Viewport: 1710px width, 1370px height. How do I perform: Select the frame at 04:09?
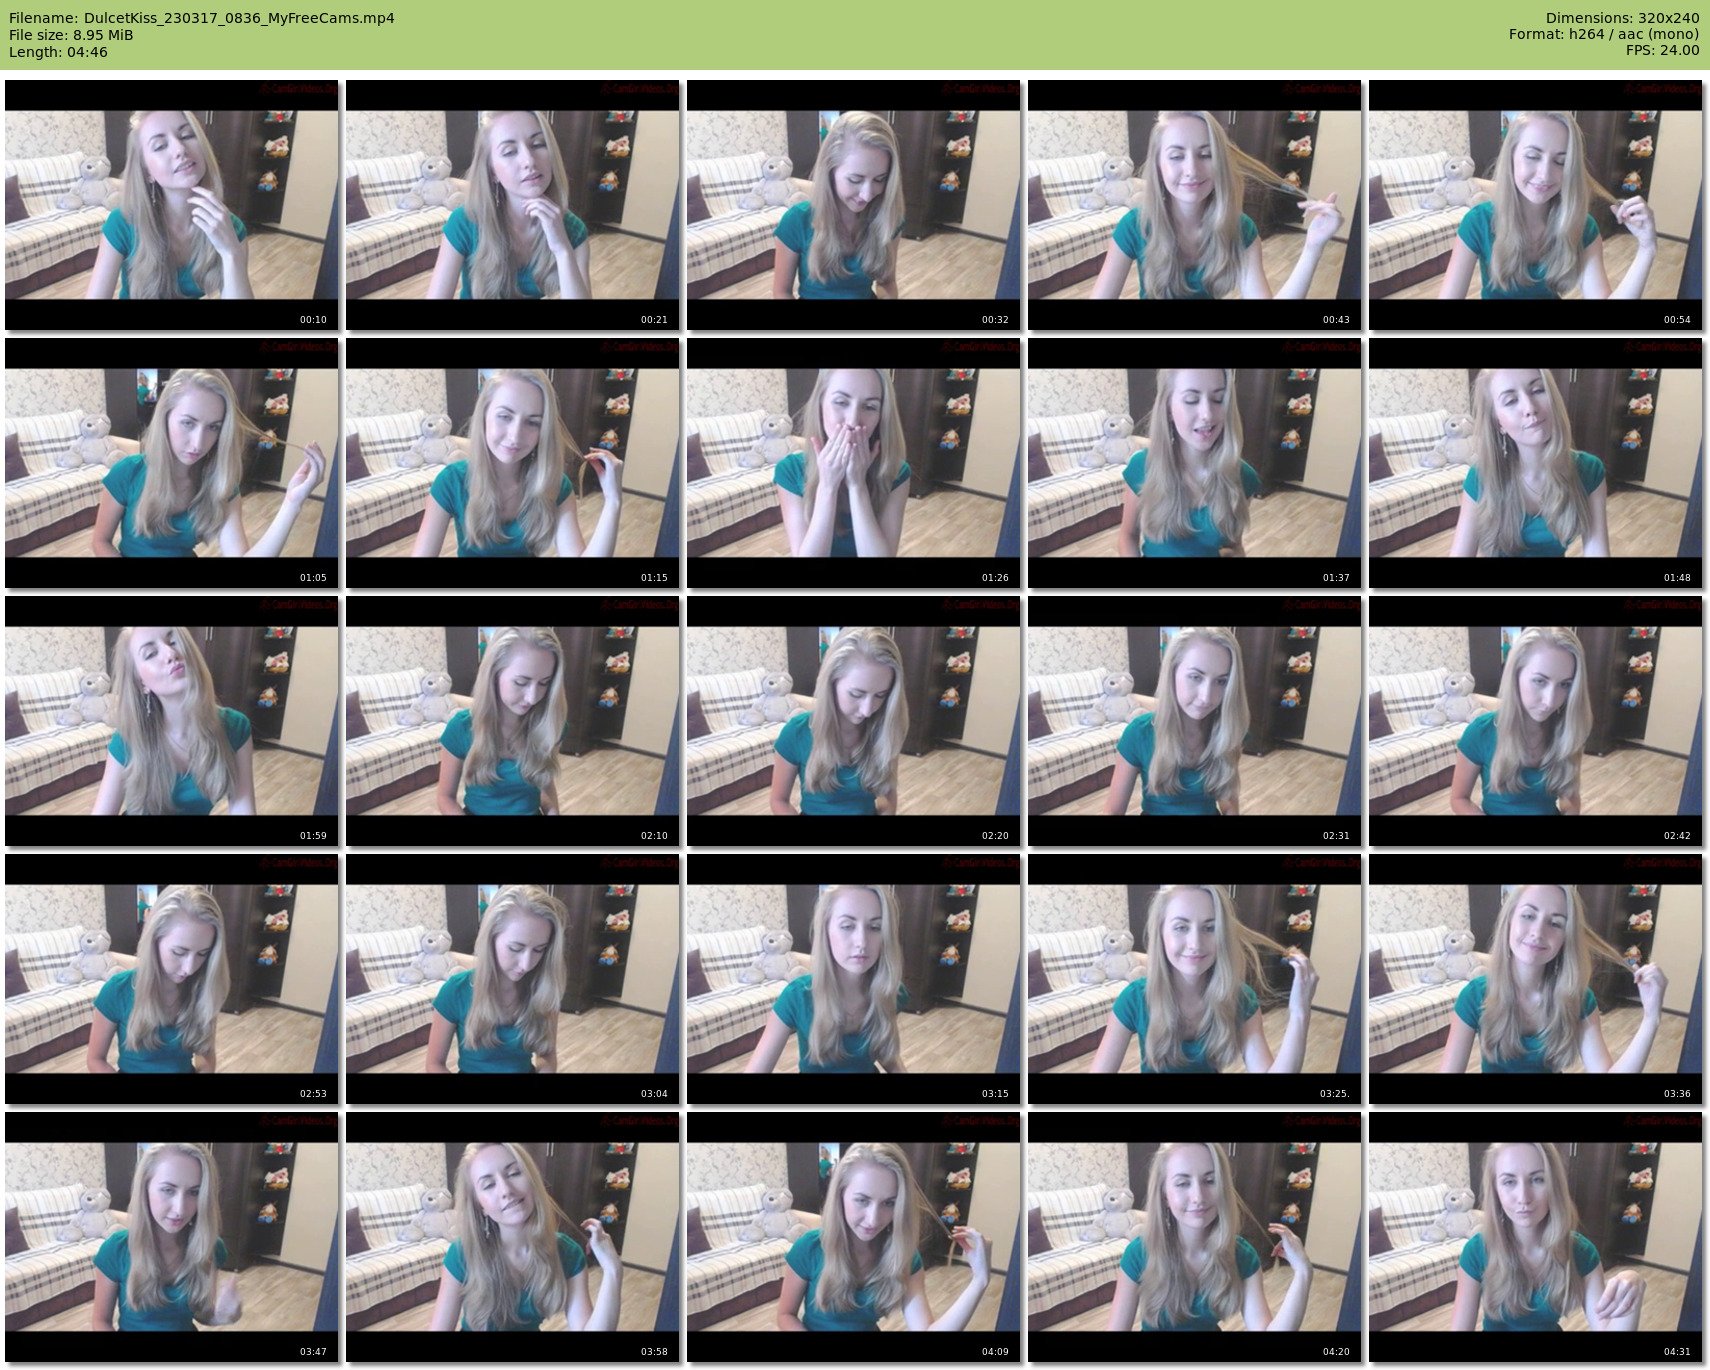tap(853, 1237)
